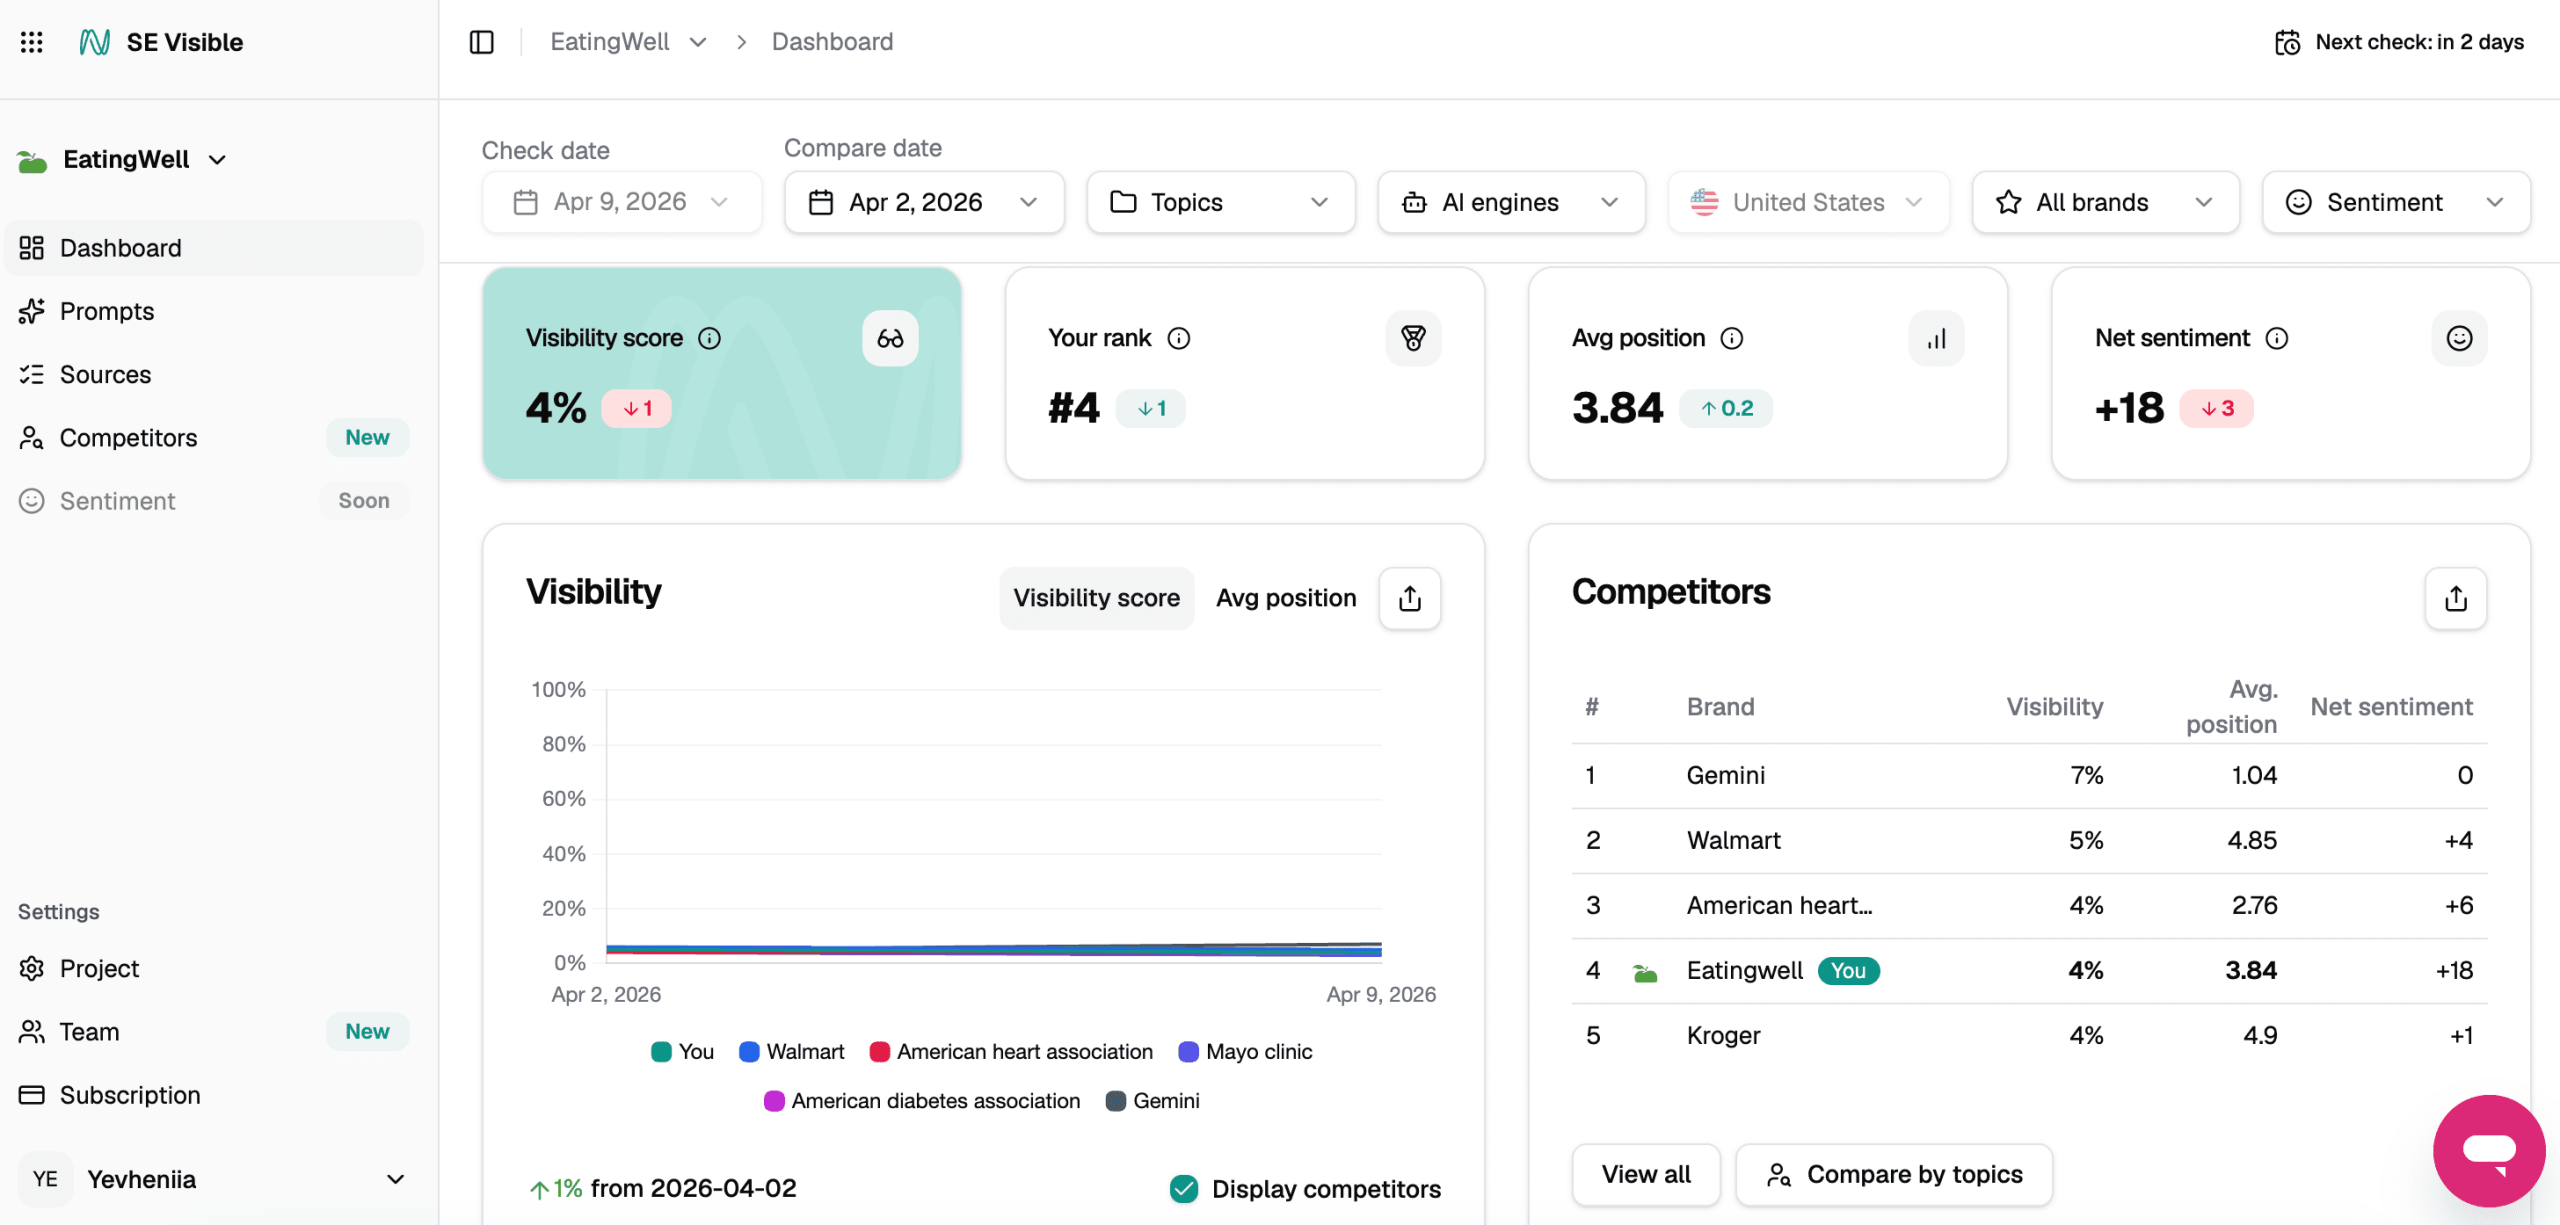
Task: Open the pink chat support bubble
Action: click(2488, 1150)
